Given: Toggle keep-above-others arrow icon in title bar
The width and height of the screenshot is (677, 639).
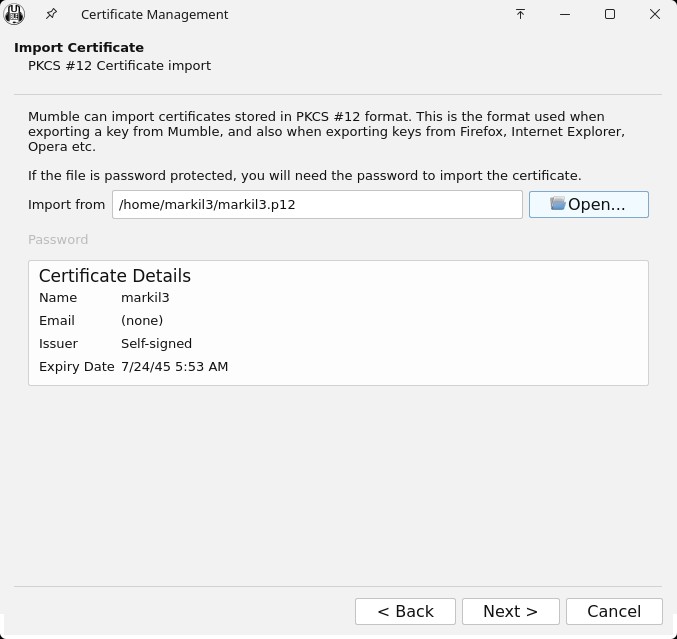Looking at the screenshot, I should tap(520, 14).
